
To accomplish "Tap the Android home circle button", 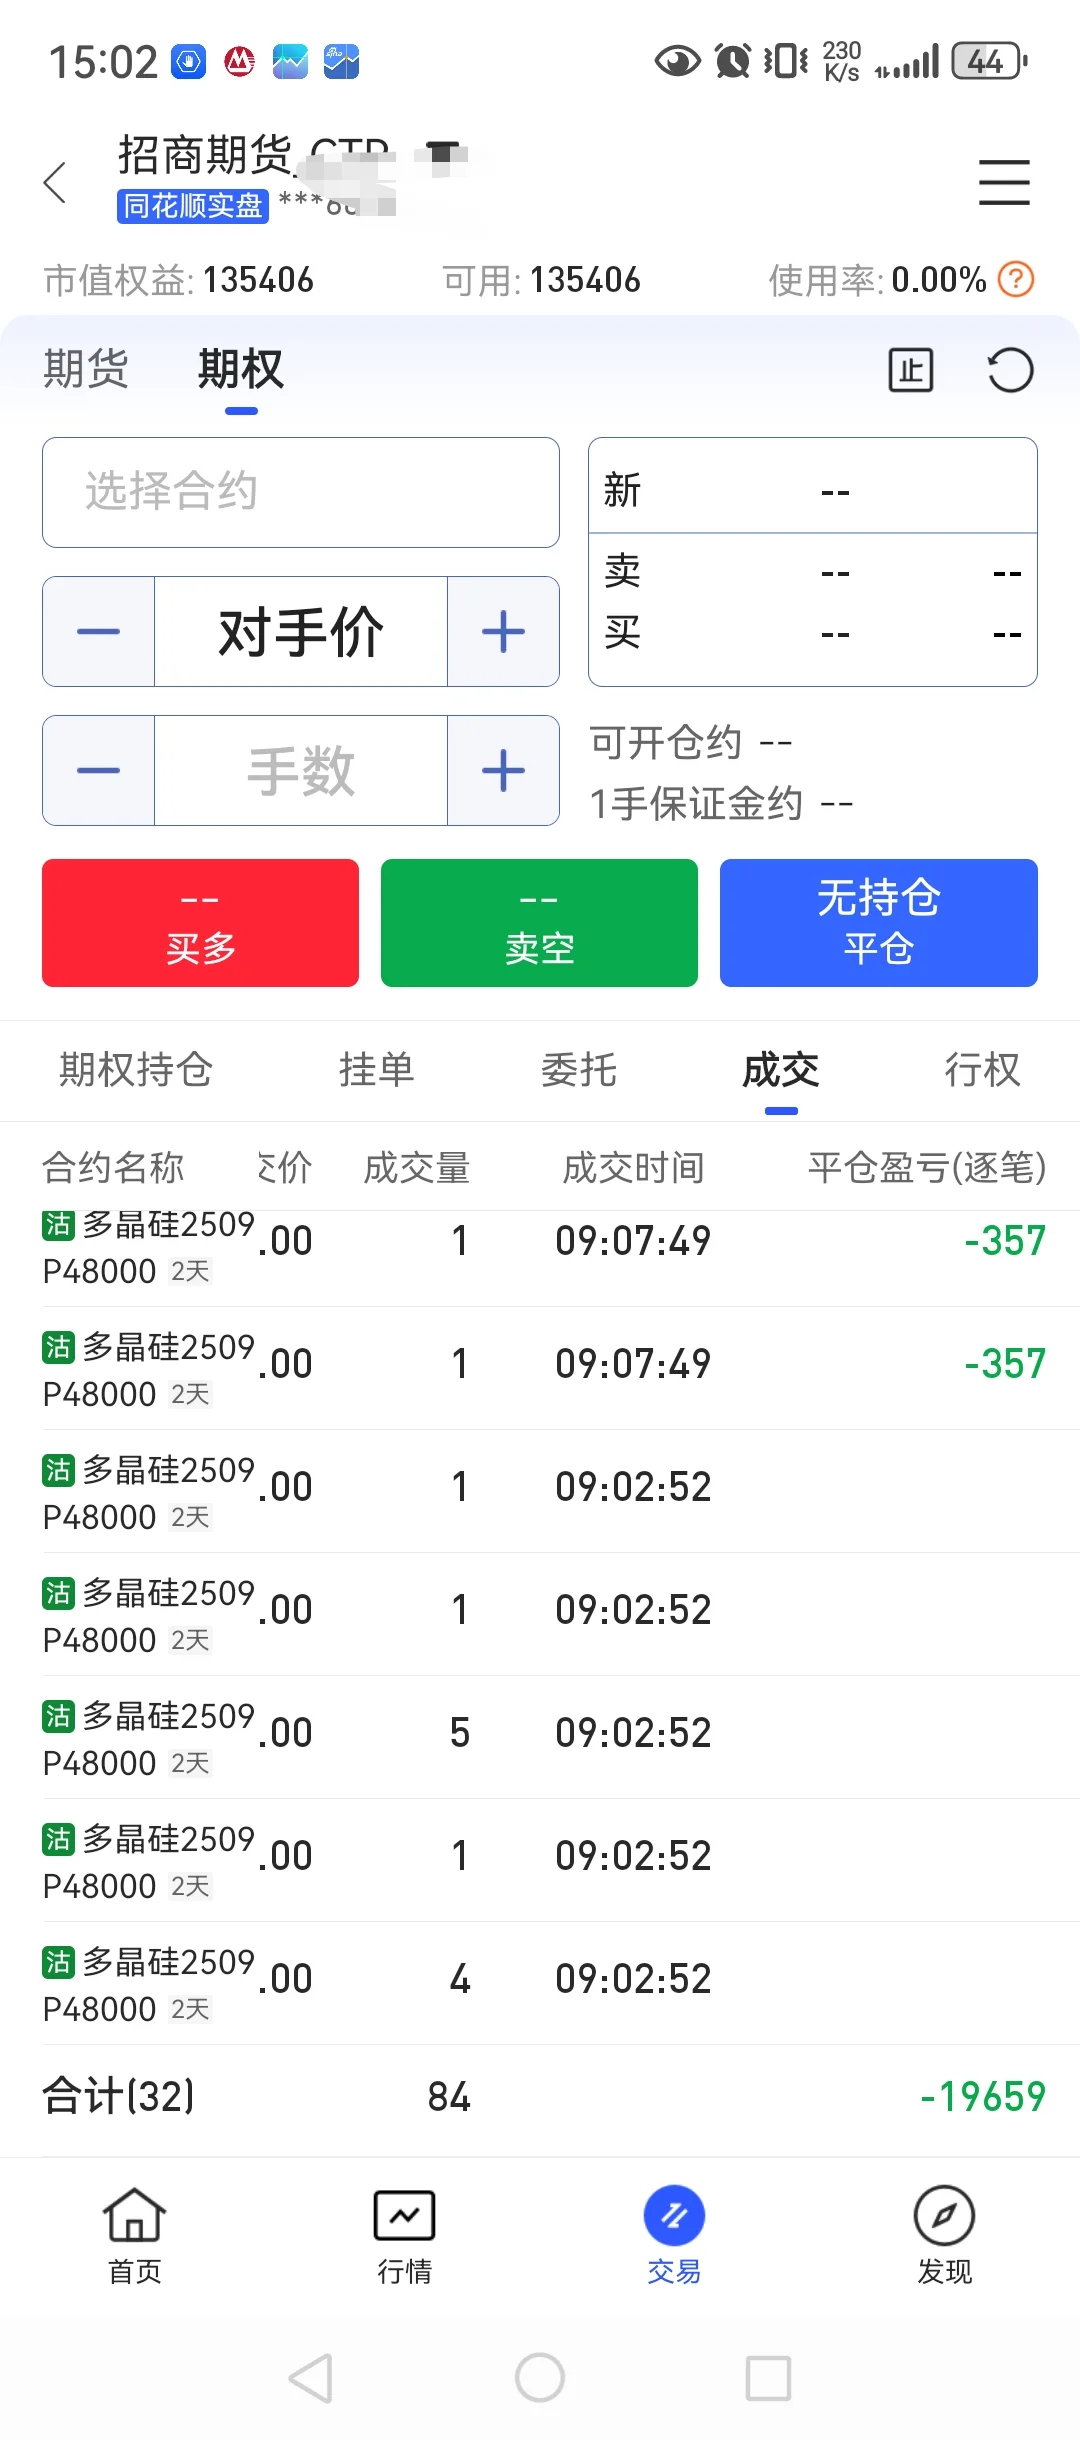I will 540,2377.
